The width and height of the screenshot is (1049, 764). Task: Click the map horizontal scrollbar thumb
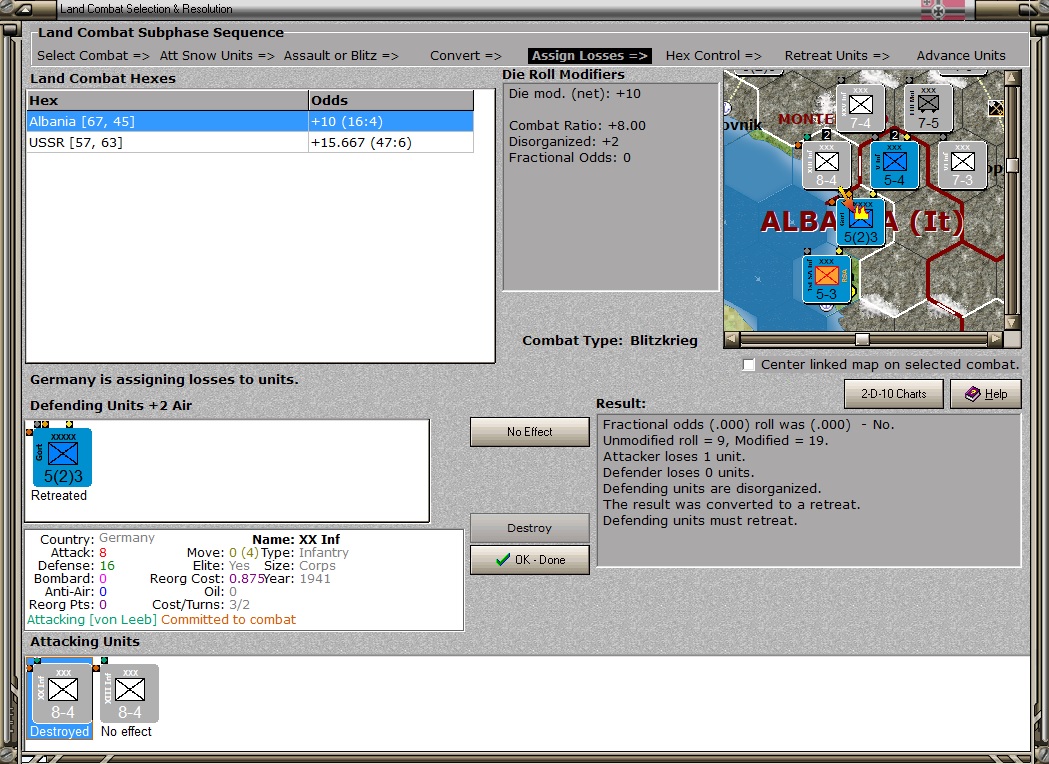point(862,339)
